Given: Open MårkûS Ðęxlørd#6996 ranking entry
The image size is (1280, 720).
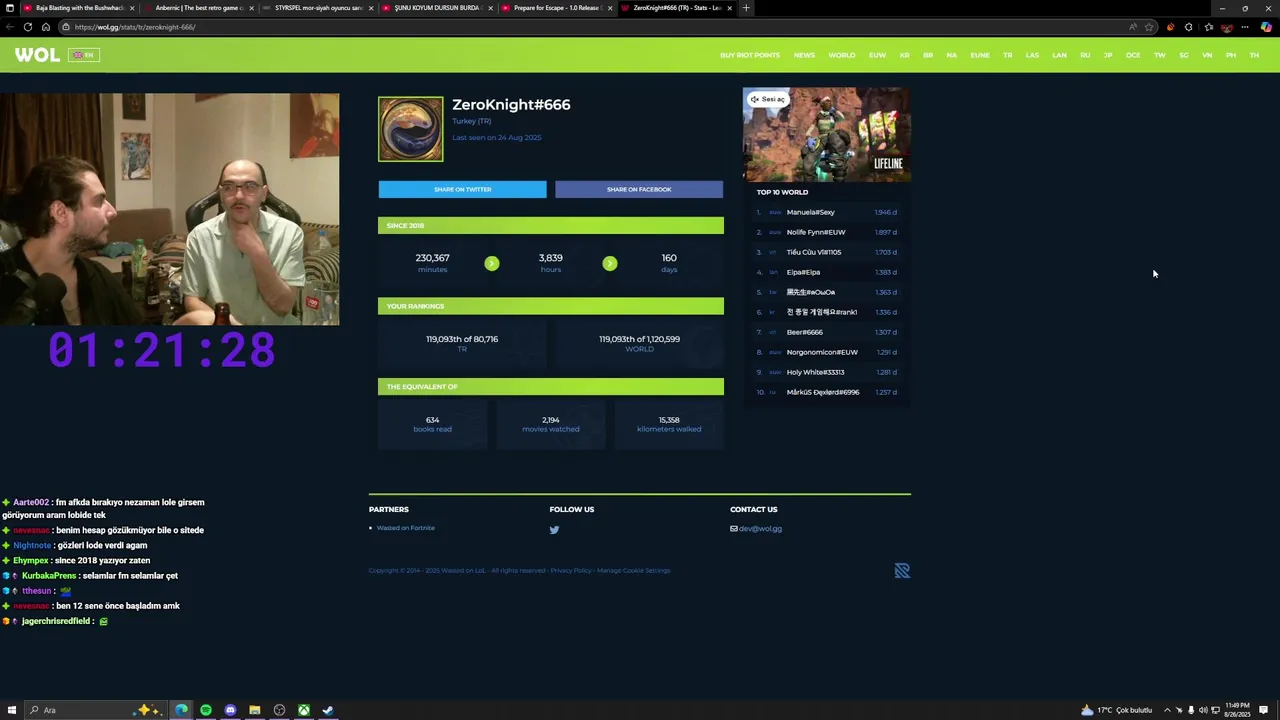Looking at the screenshot, I should [x=823, y=392].
